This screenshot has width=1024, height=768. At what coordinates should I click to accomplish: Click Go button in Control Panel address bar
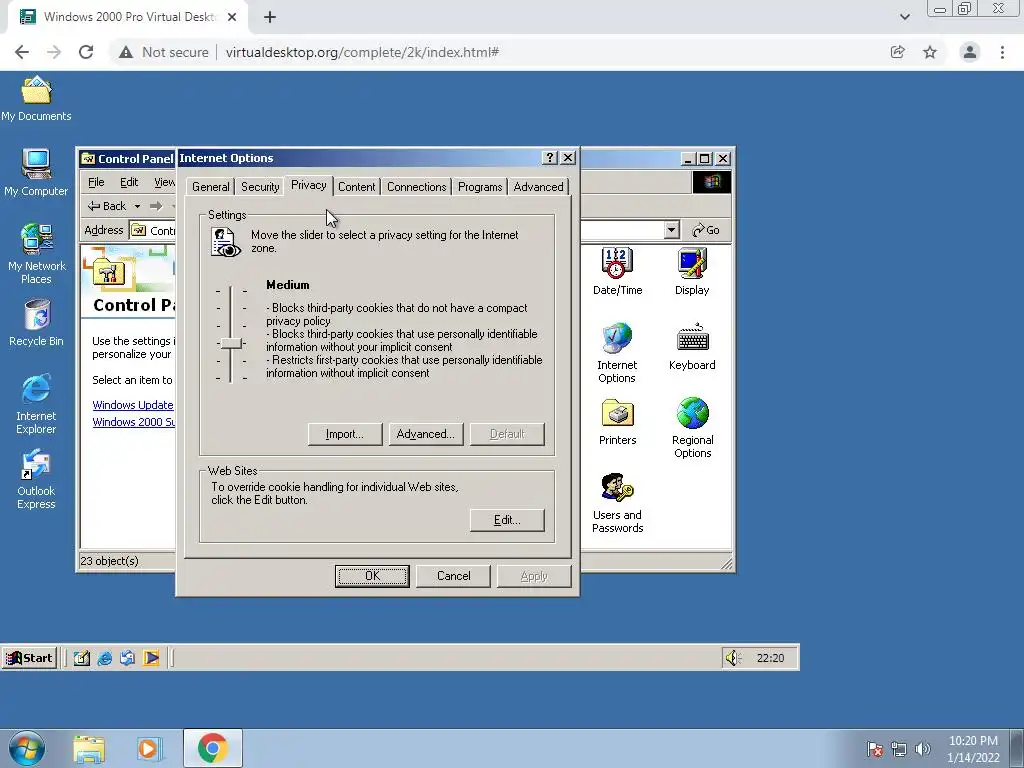coord(706,230)
